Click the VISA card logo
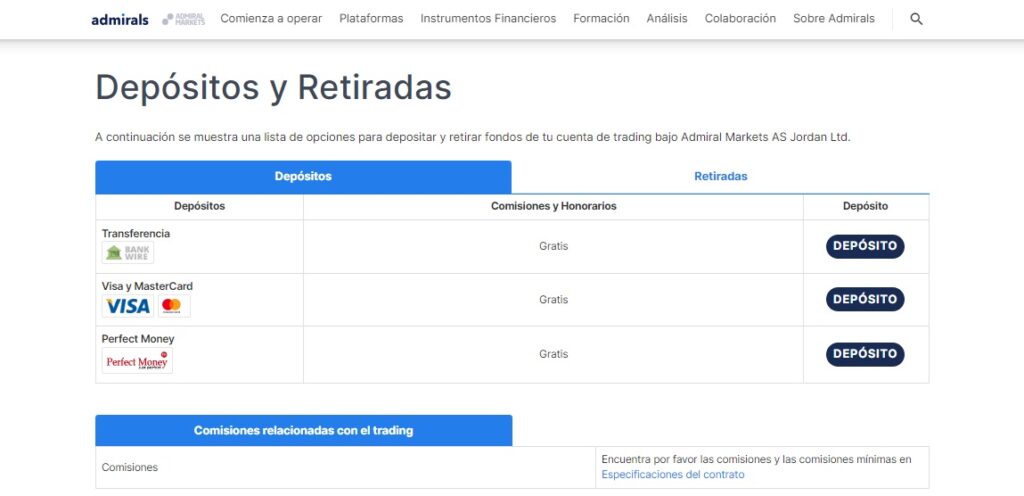The image size is (1024, 496). point(128,305)
